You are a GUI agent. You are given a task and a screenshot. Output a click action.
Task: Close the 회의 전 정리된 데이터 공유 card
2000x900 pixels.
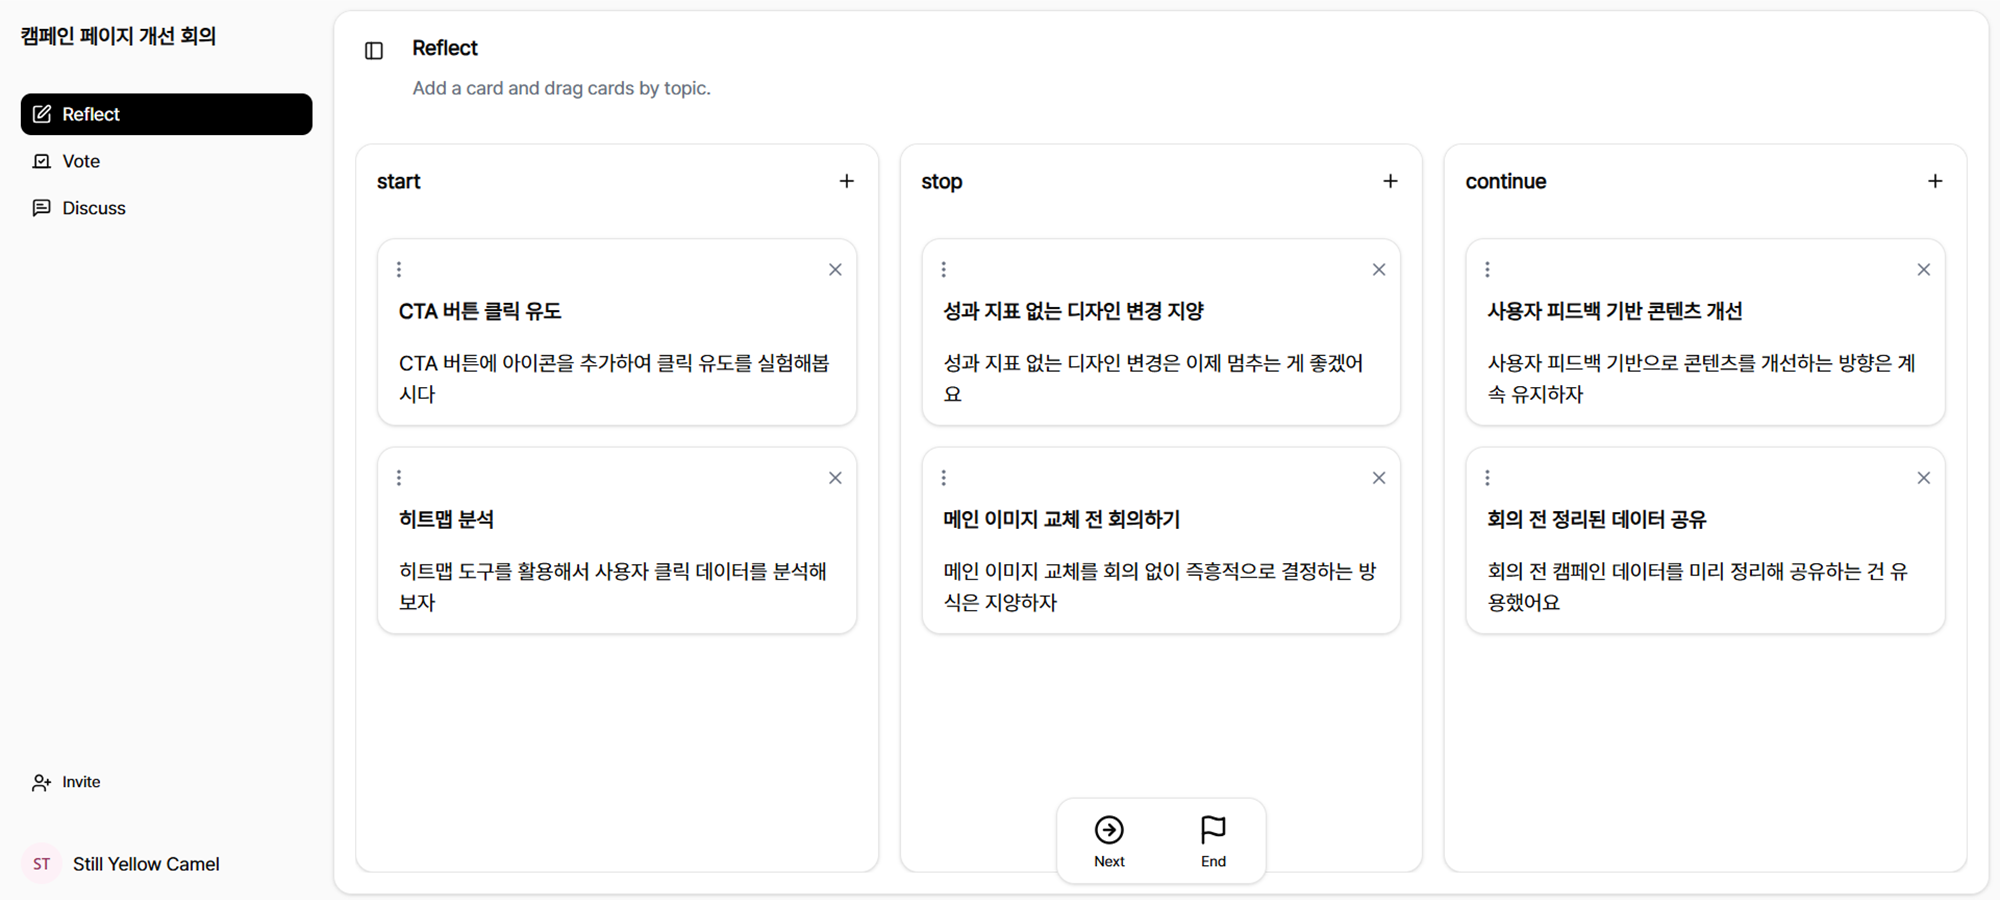pos(1923,478)
